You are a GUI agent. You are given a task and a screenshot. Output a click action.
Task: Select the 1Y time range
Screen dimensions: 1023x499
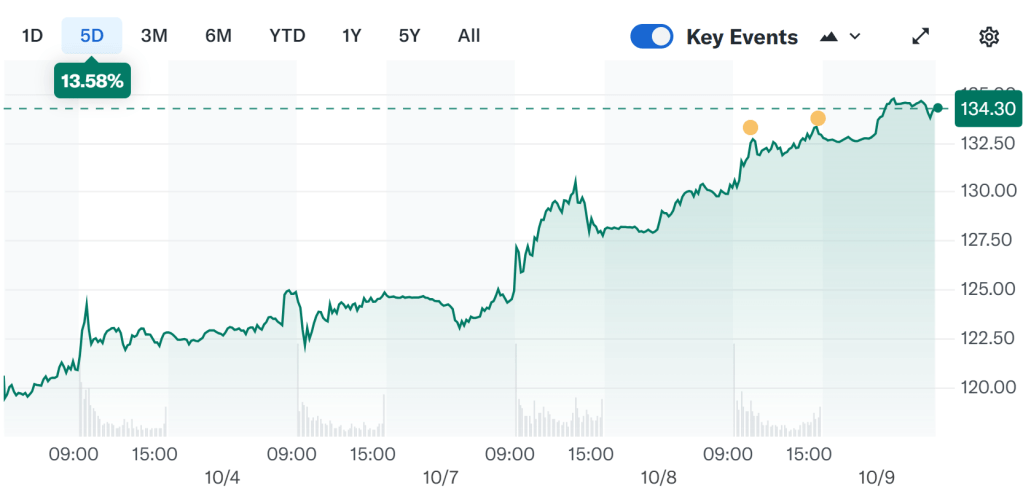click(351, 36)
